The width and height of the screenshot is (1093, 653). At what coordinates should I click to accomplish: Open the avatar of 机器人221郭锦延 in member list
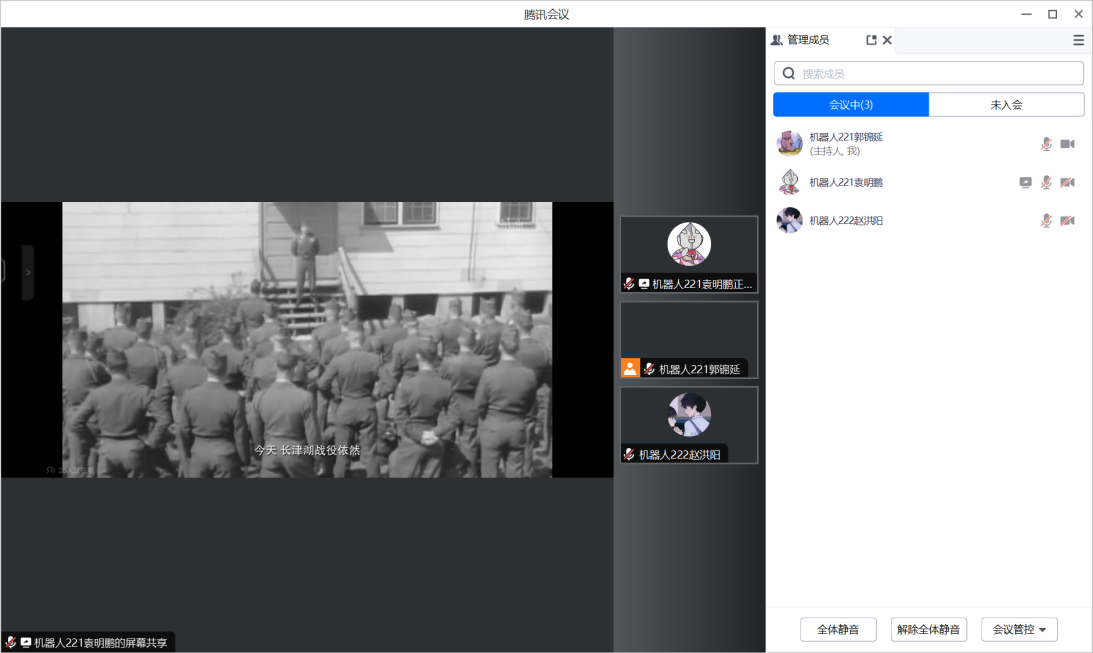(790, 143)
